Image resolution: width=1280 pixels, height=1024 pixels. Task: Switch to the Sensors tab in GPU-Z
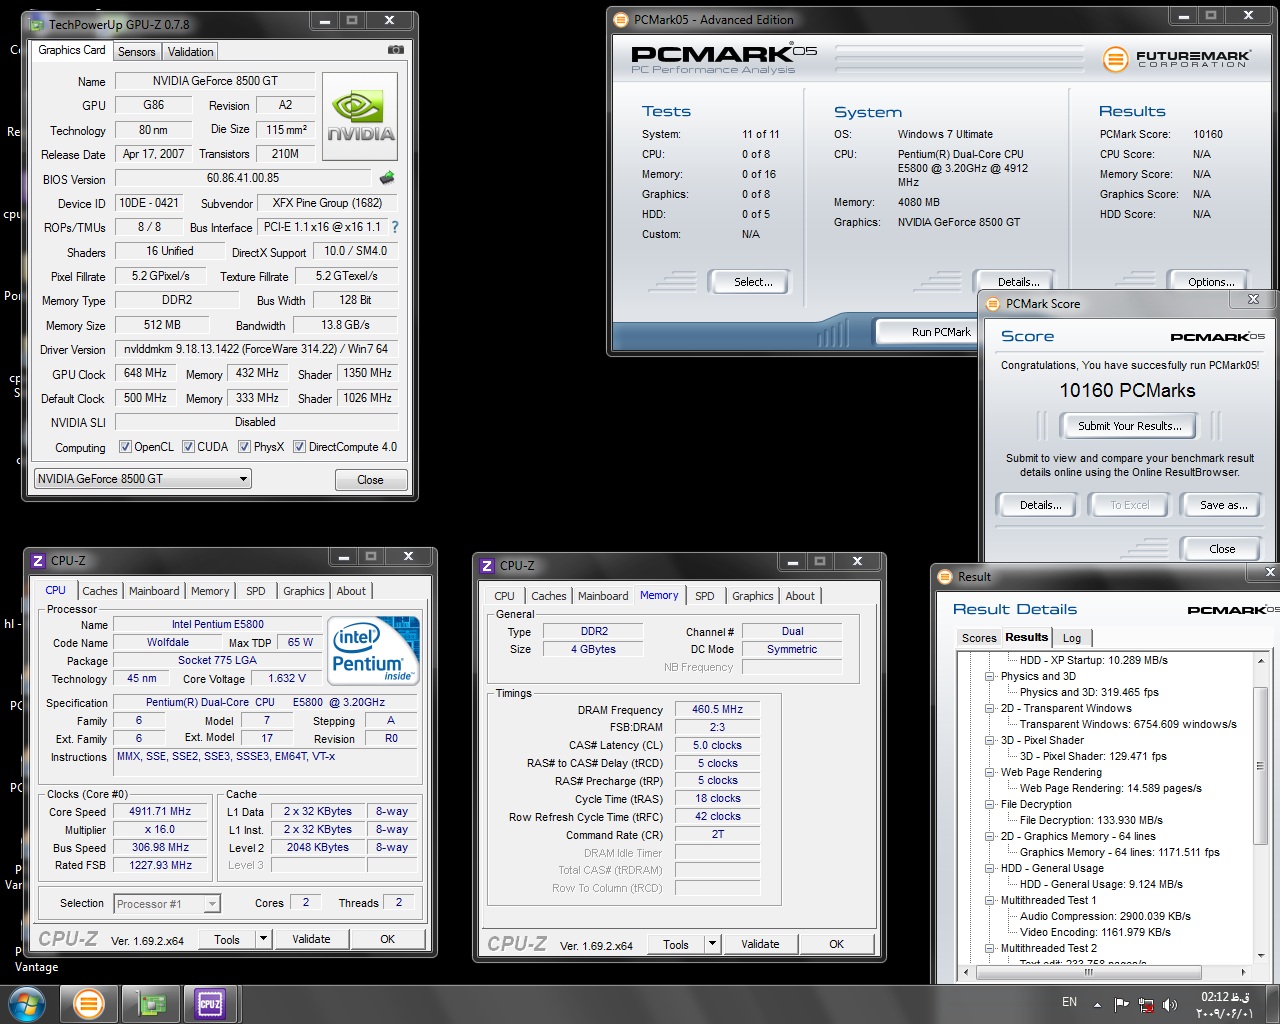(136, 52)
